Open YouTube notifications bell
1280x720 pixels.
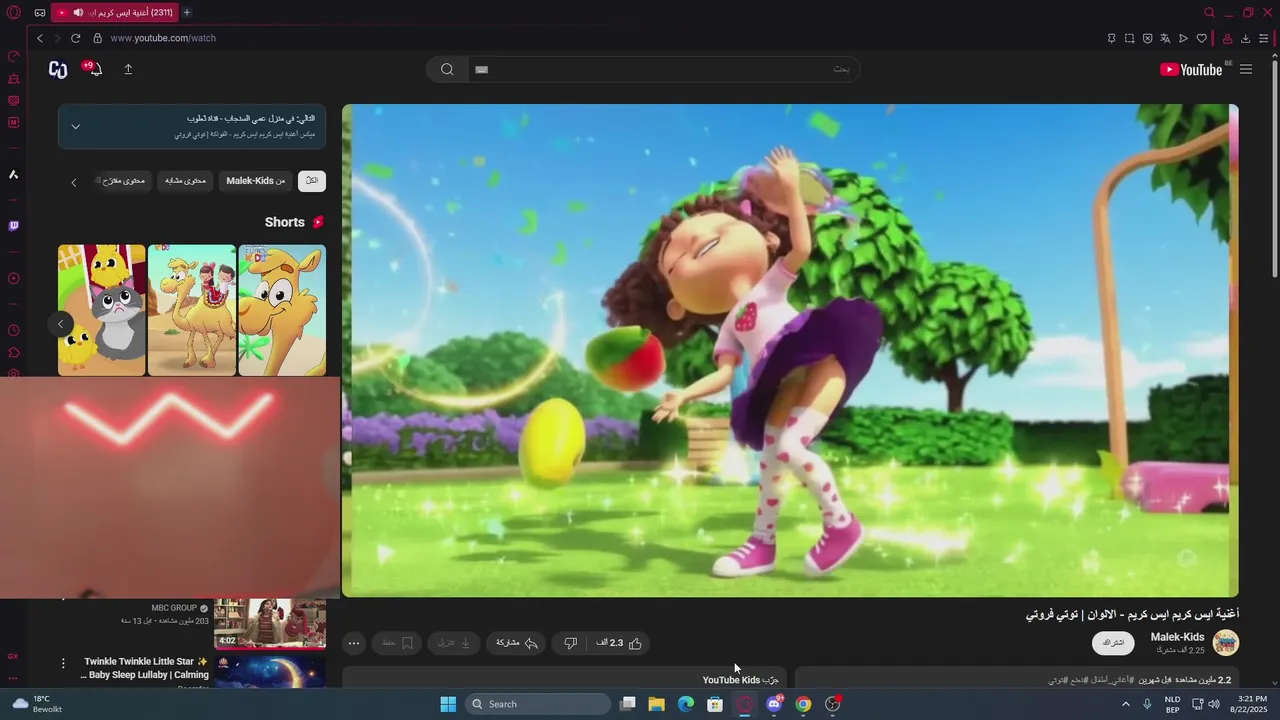(94, 69)
